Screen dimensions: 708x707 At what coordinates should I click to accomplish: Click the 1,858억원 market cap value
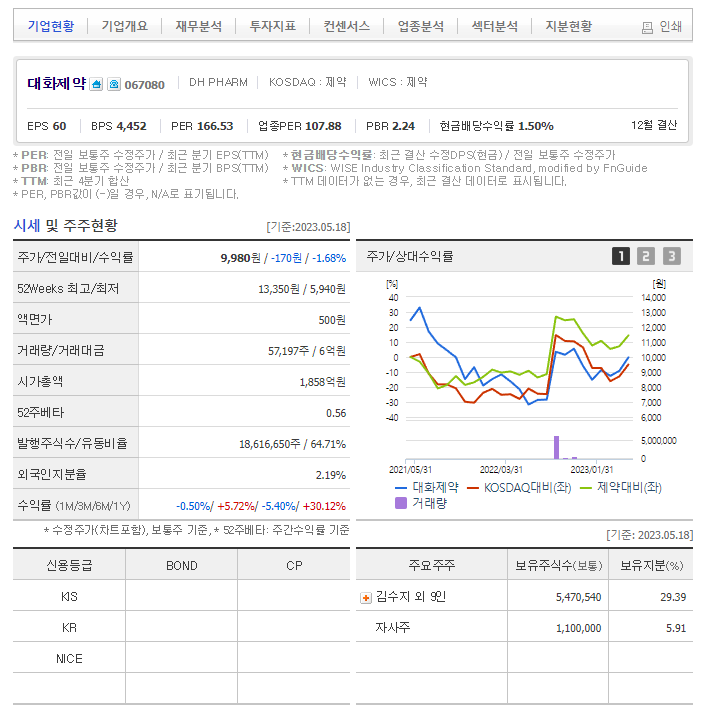tap(322, 382)
